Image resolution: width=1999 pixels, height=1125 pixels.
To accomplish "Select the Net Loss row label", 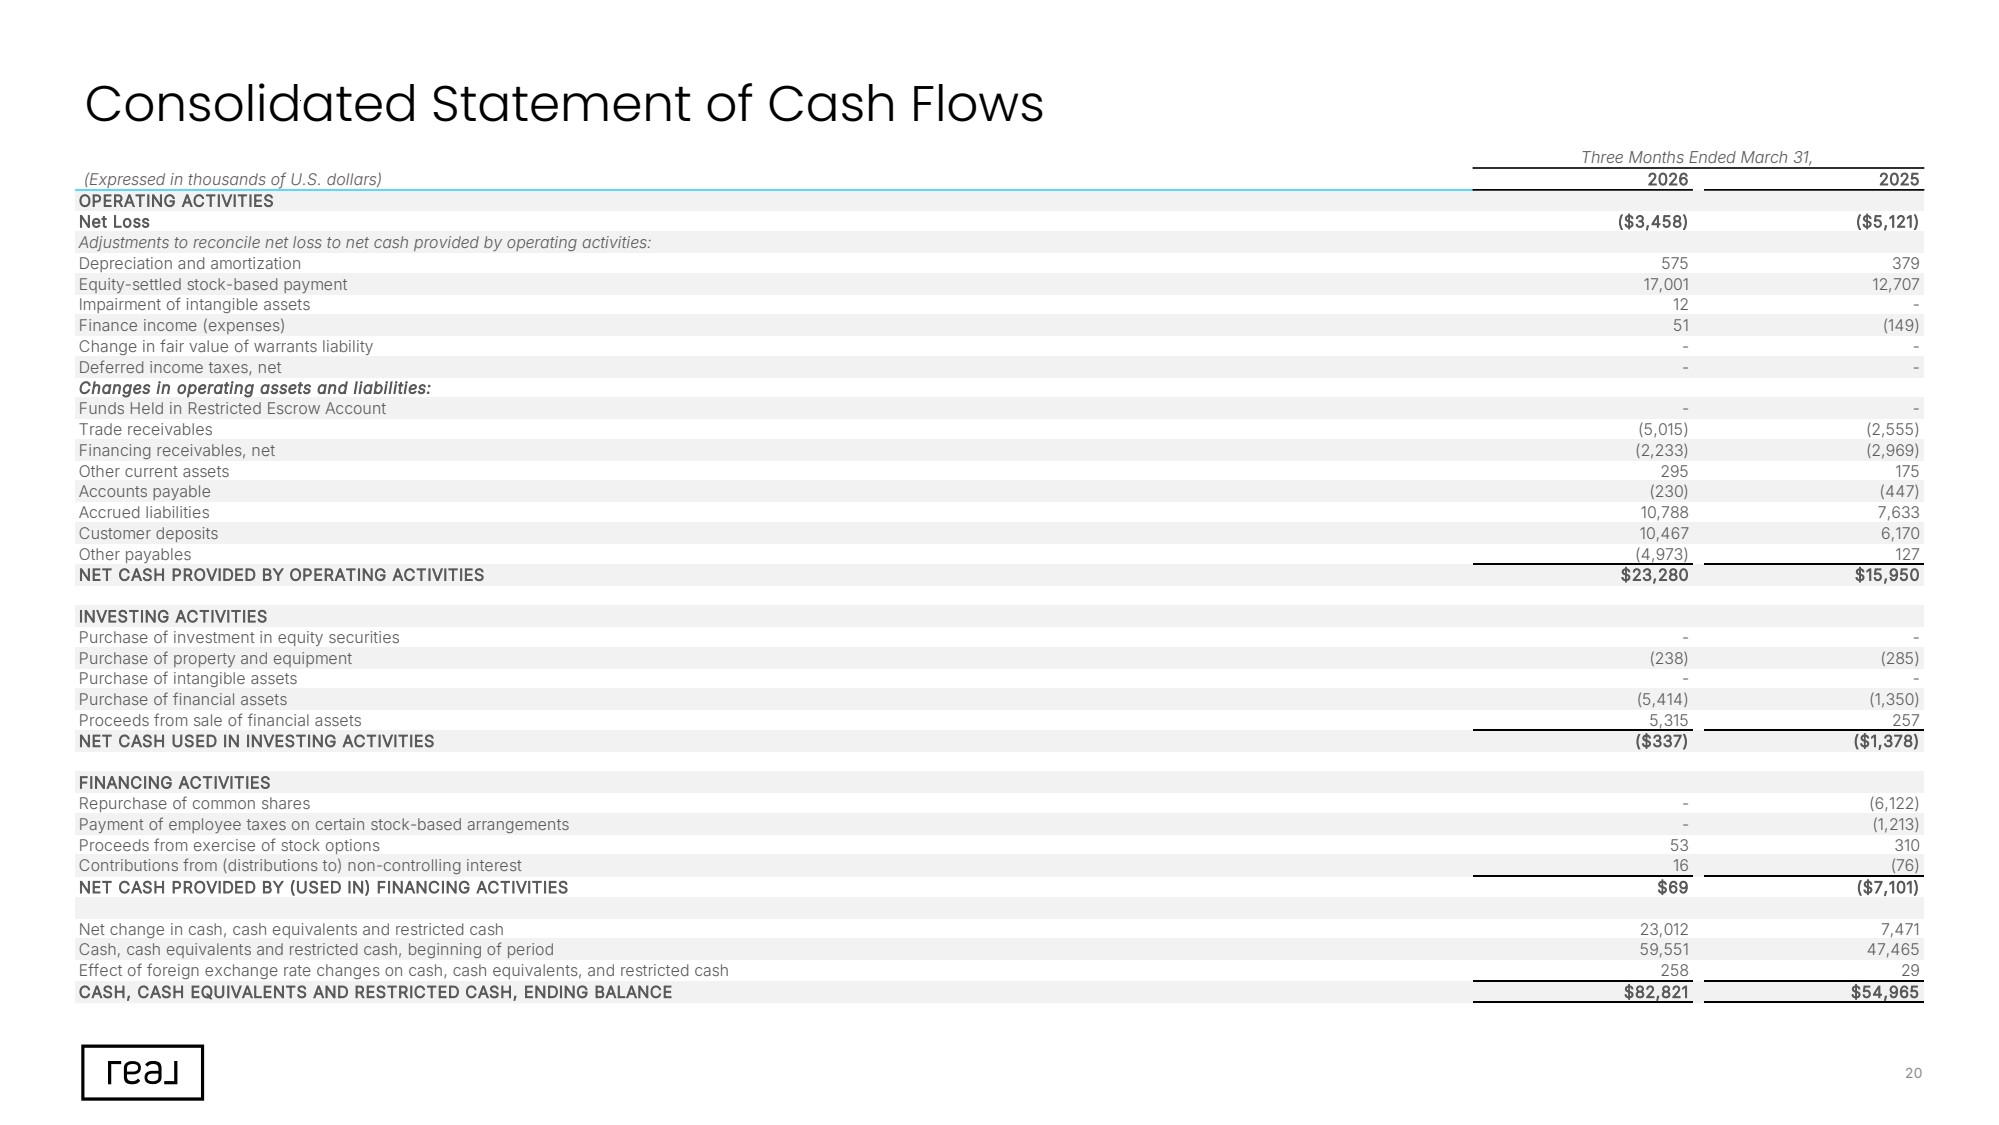I will (114, 222).
